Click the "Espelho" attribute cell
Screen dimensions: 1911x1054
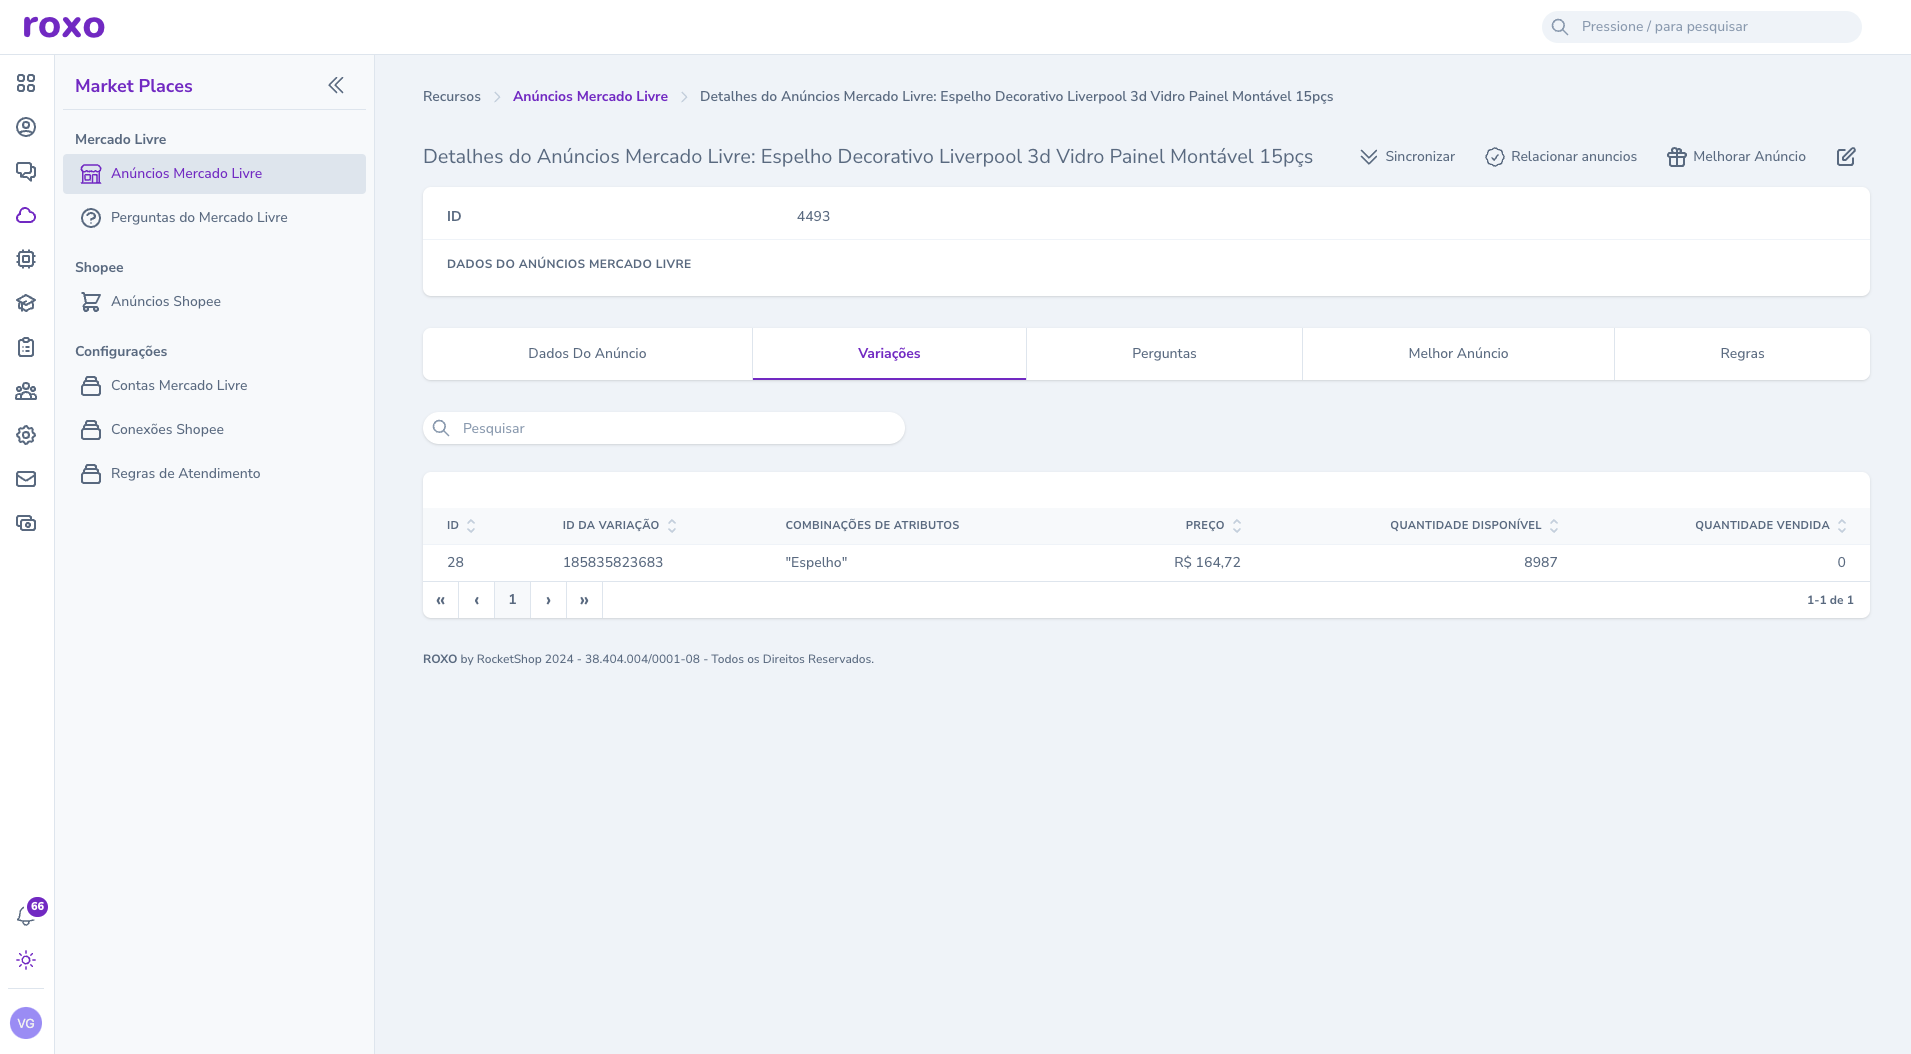(816, 562)
